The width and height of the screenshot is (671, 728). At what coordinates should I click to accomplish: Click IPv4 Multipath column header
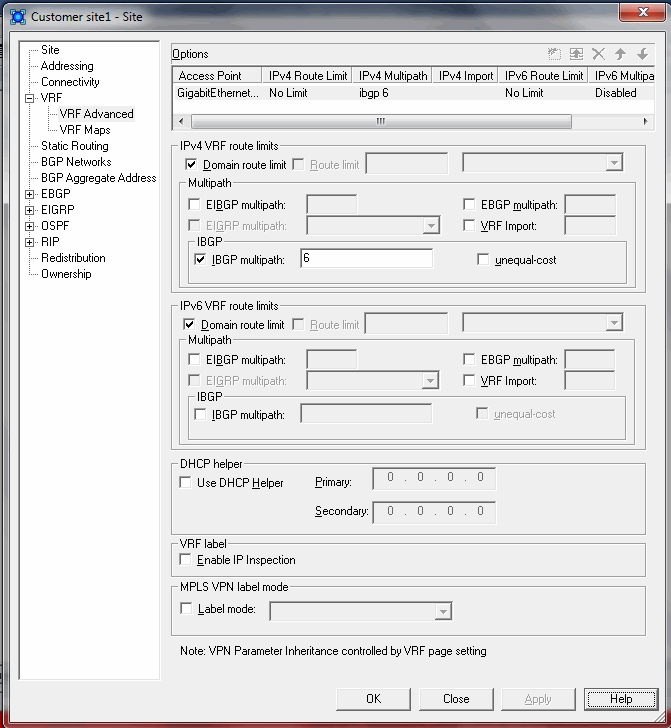tap(392, 76)
